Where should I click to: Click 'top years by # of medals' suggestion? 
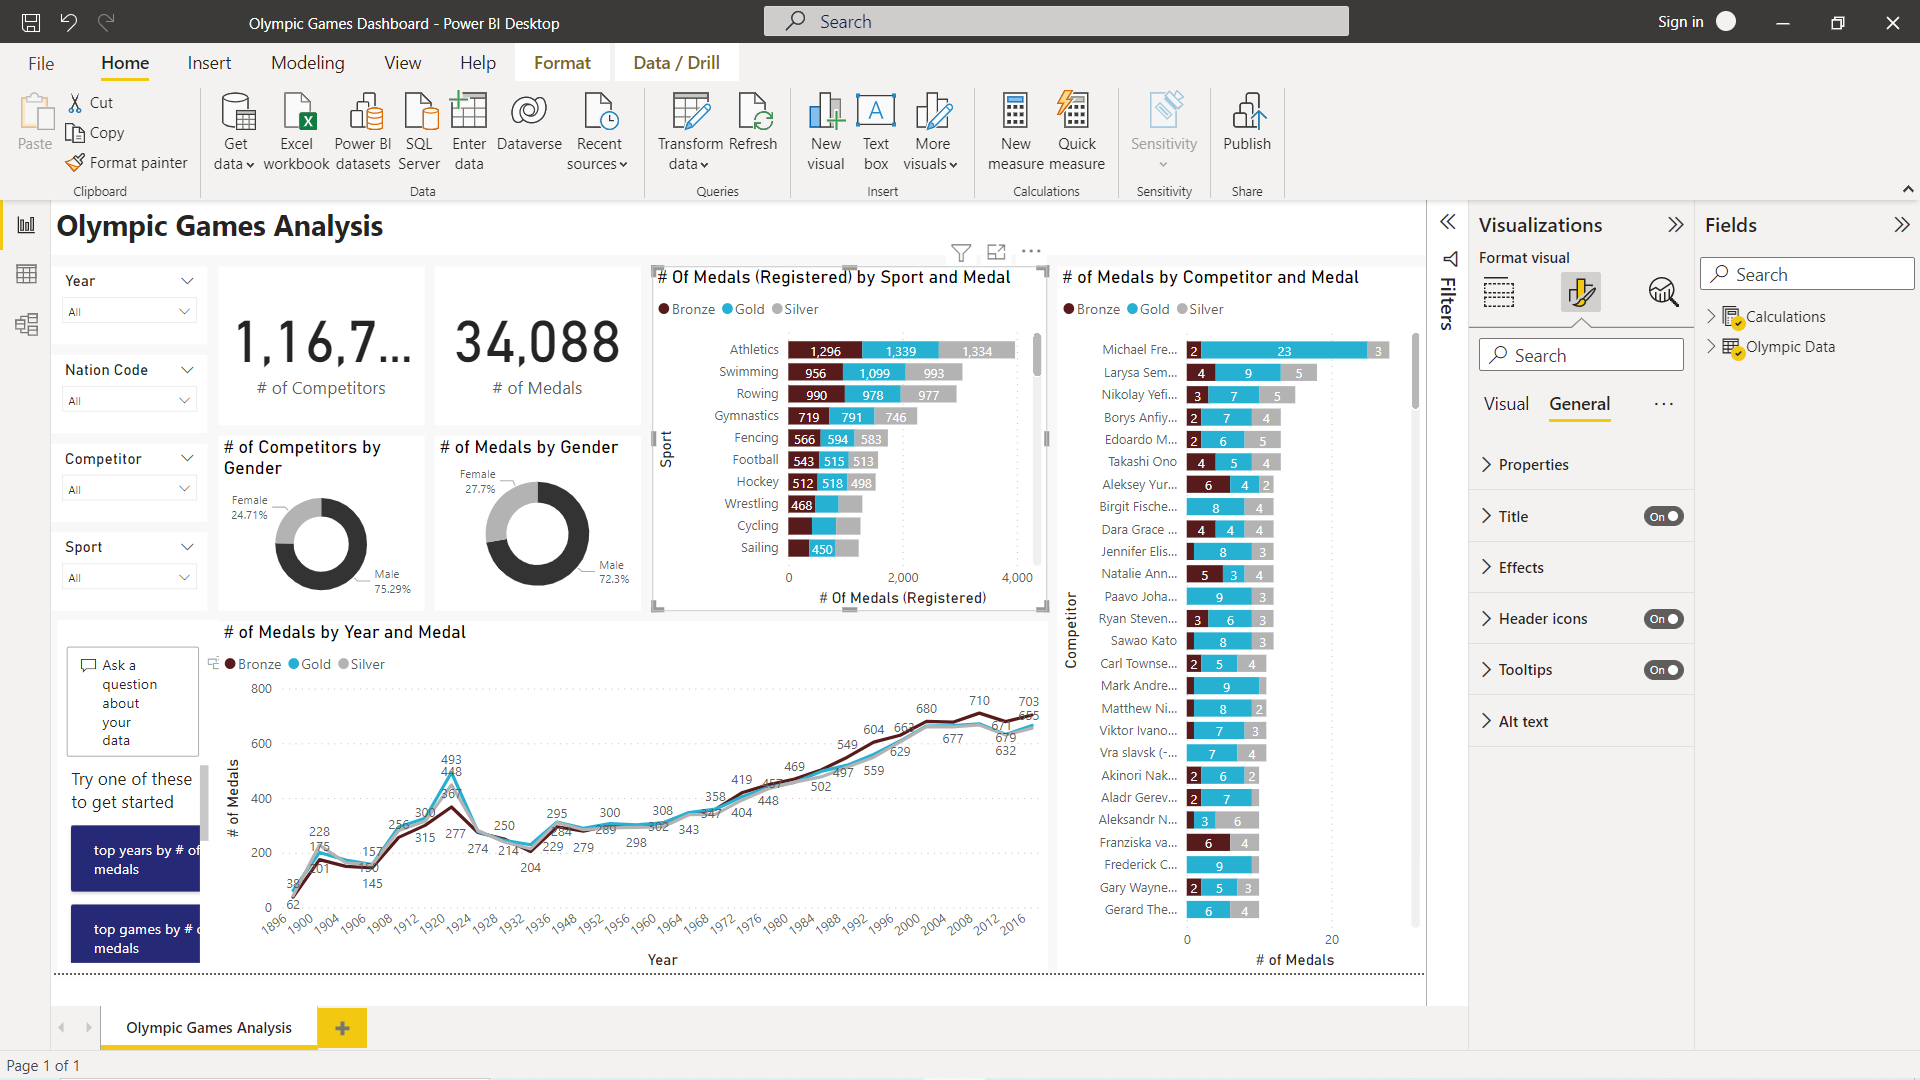tap(136, 859)
